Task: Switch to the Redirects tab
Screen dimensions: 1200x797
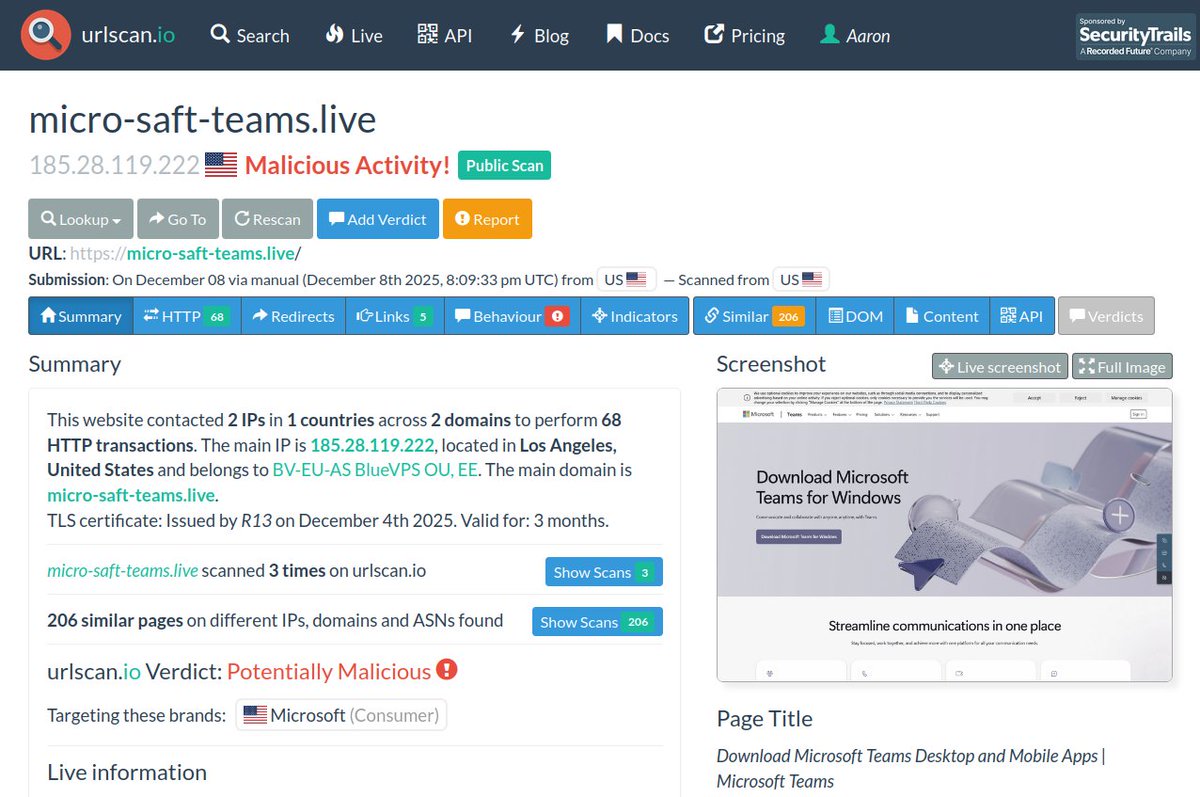Action: coord(293,316)
